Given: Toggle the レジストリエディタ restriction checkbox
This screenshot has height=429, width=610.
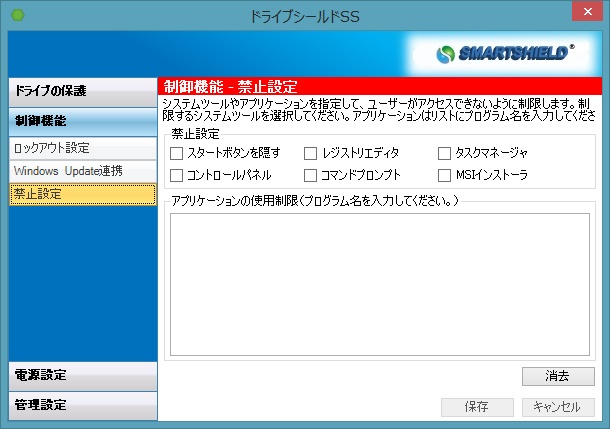Looking at the screenshot, I should point(311,153).
